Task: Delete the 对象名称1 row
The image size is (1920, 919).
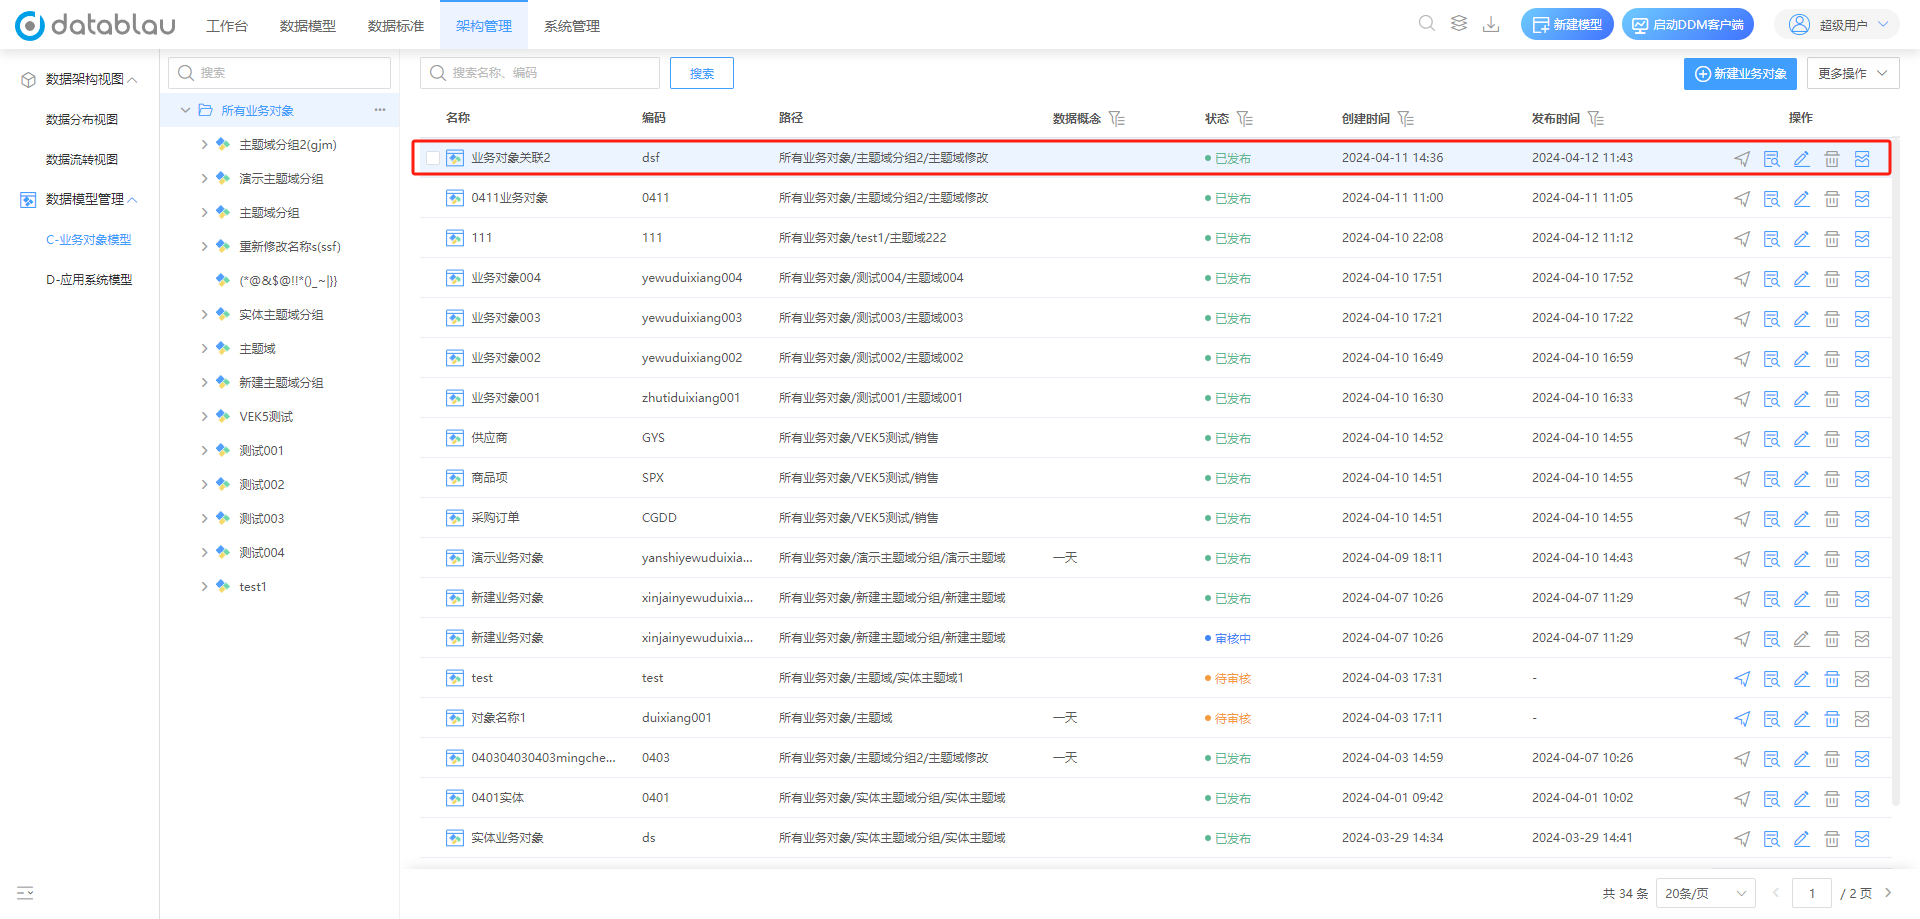Action: 1832,718
